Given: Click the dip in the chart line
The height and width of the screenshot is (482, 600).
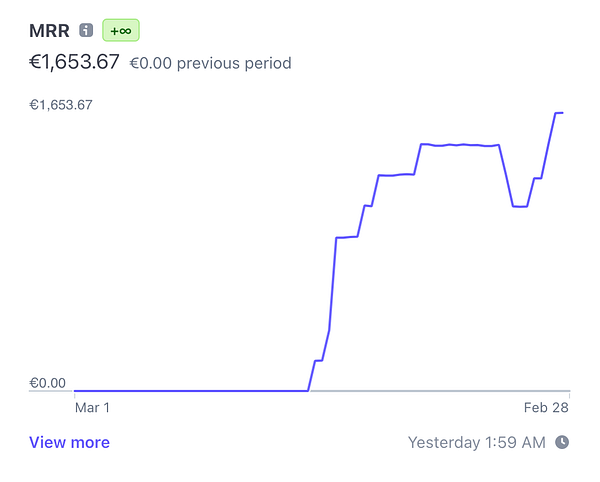Looking at the screenshot, I should [x=520, y=206].
